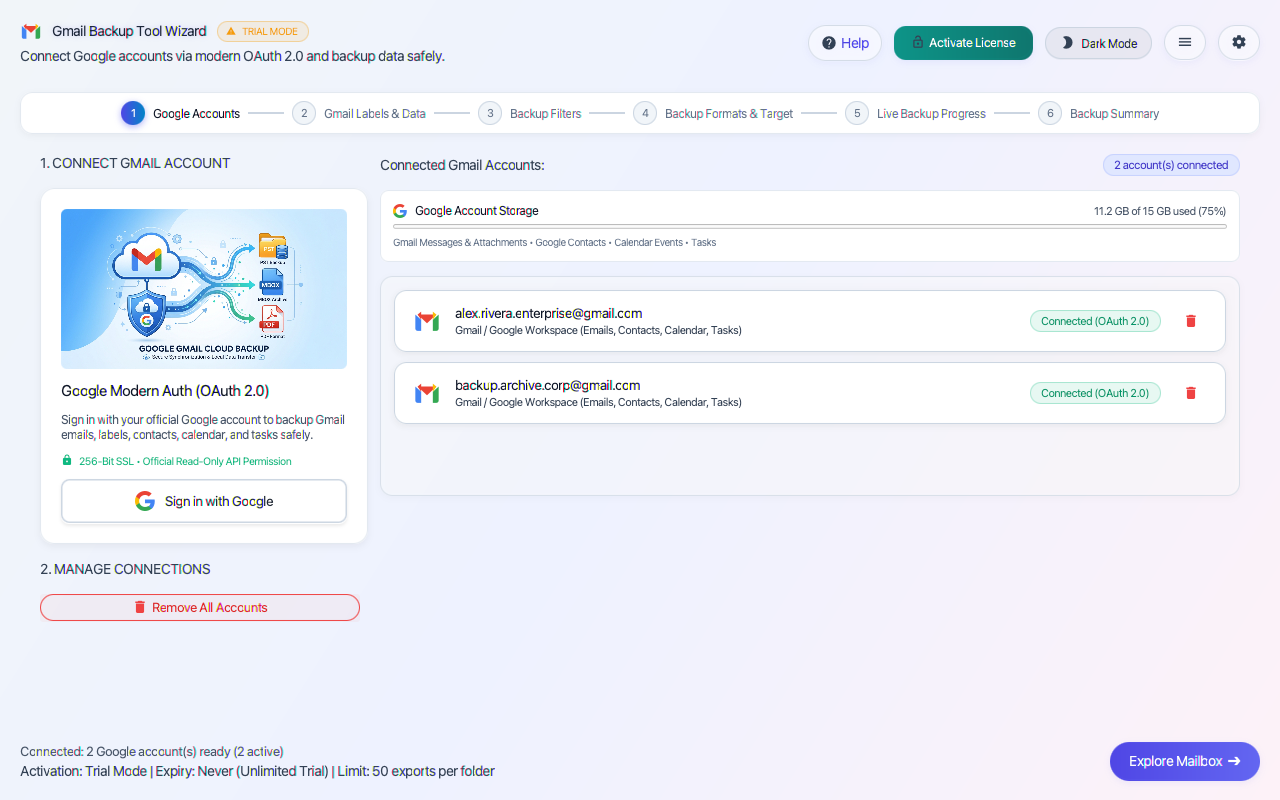
Task: Go to step 2 Gmail Labels & Data
Action: point(359,113)
